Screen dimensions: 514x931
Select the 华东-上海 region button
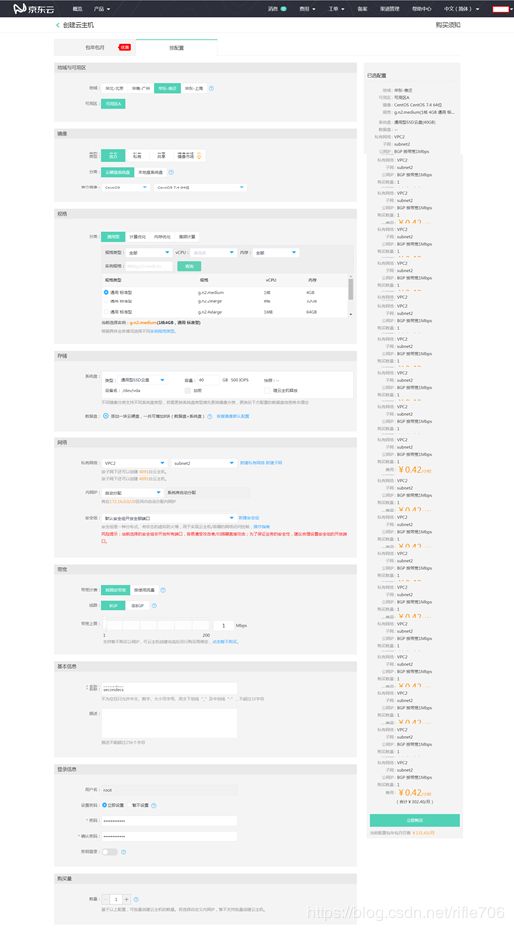pyautogui.click(x=193, y=88)
